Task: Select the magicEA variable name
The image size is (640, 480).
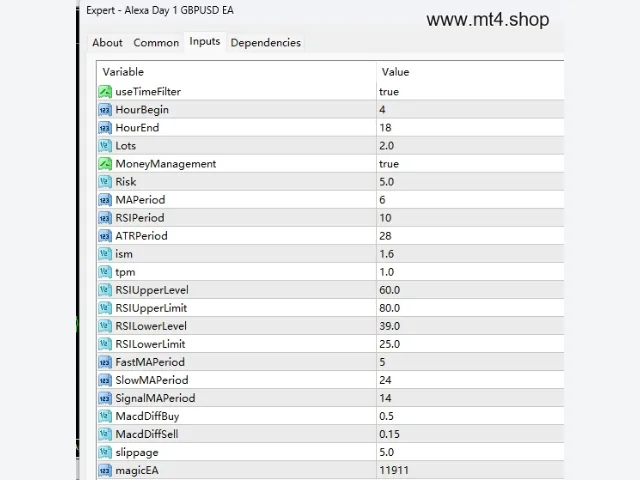Action: pyautogui.click(x=137, y=471)
